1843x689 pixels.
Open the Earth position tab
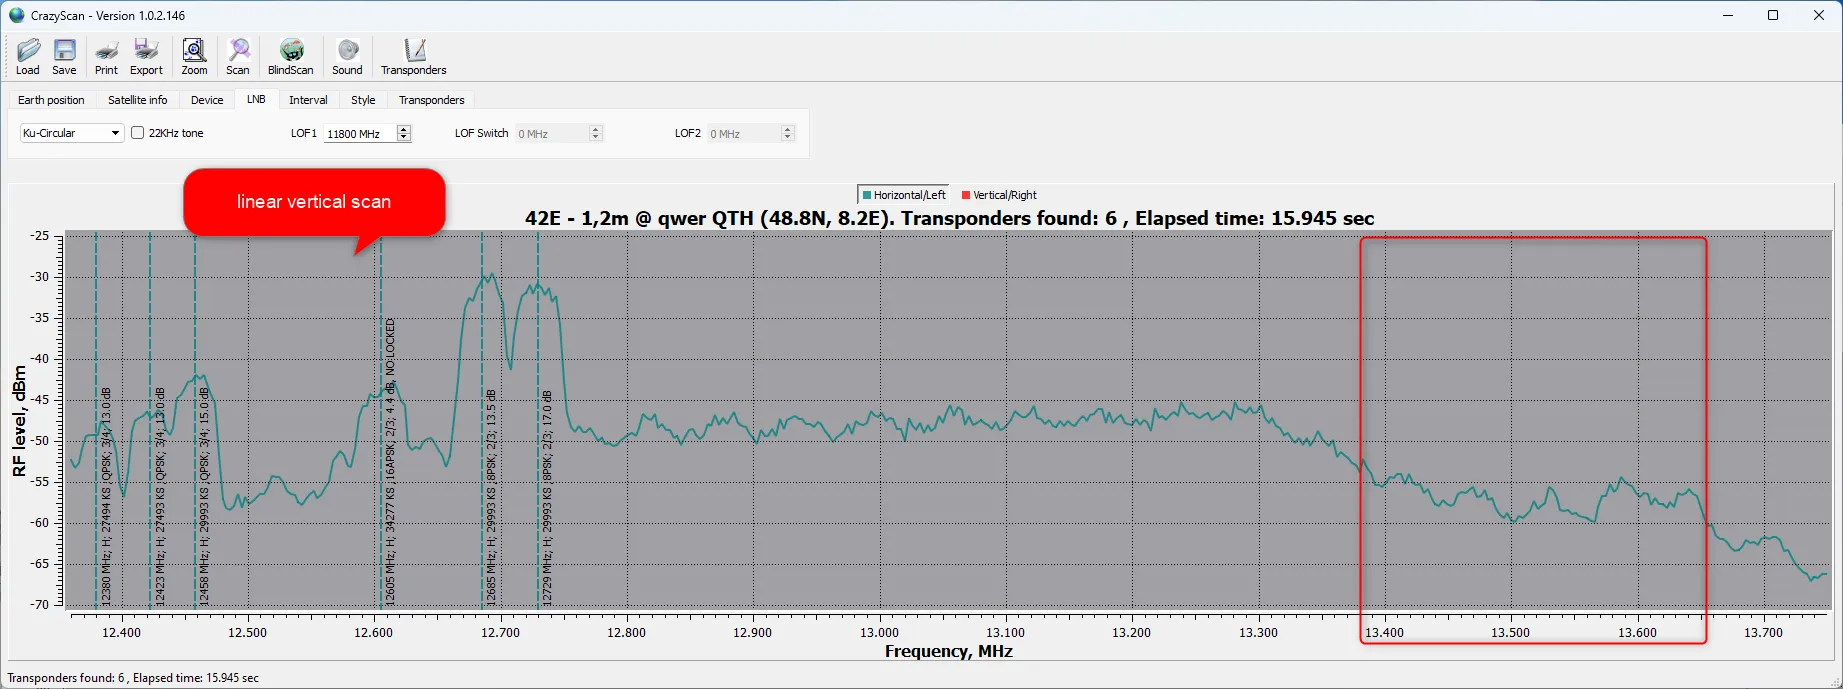click(x=51, y=100)
